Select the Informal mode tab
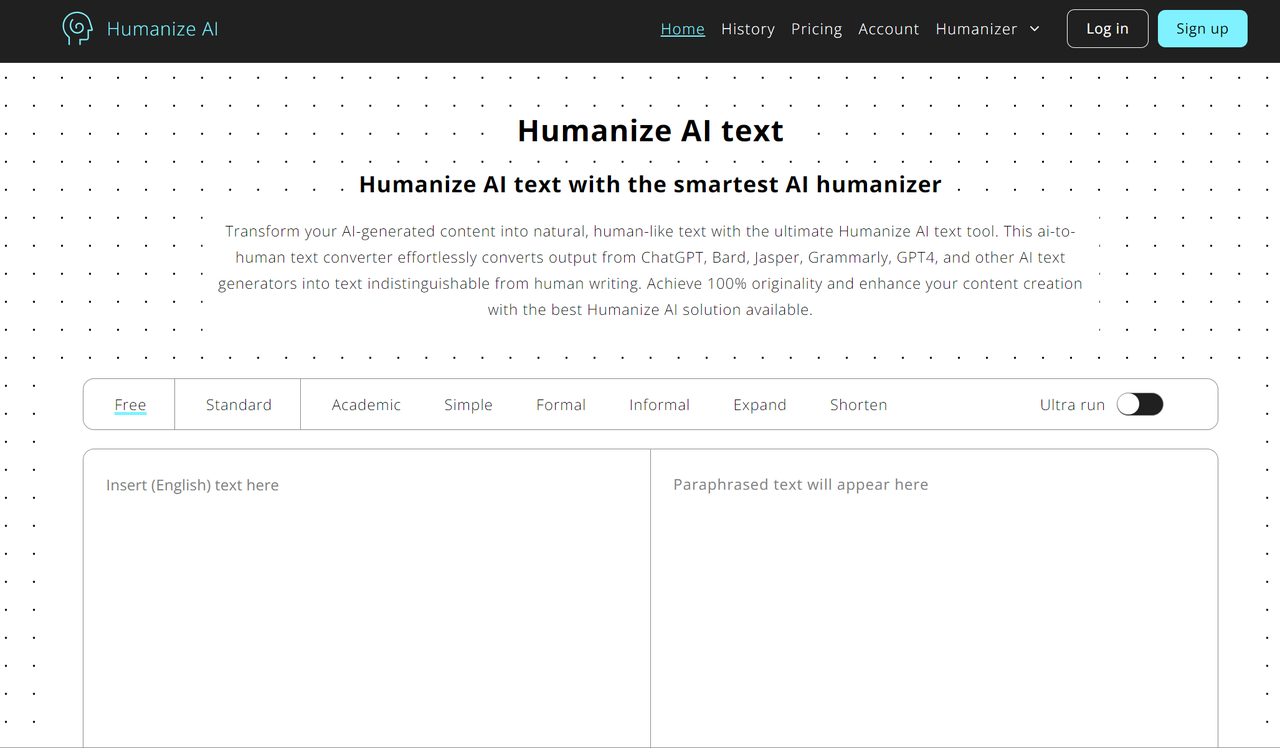The width and height of the screenshot is (1280, 748). [659, 405]
